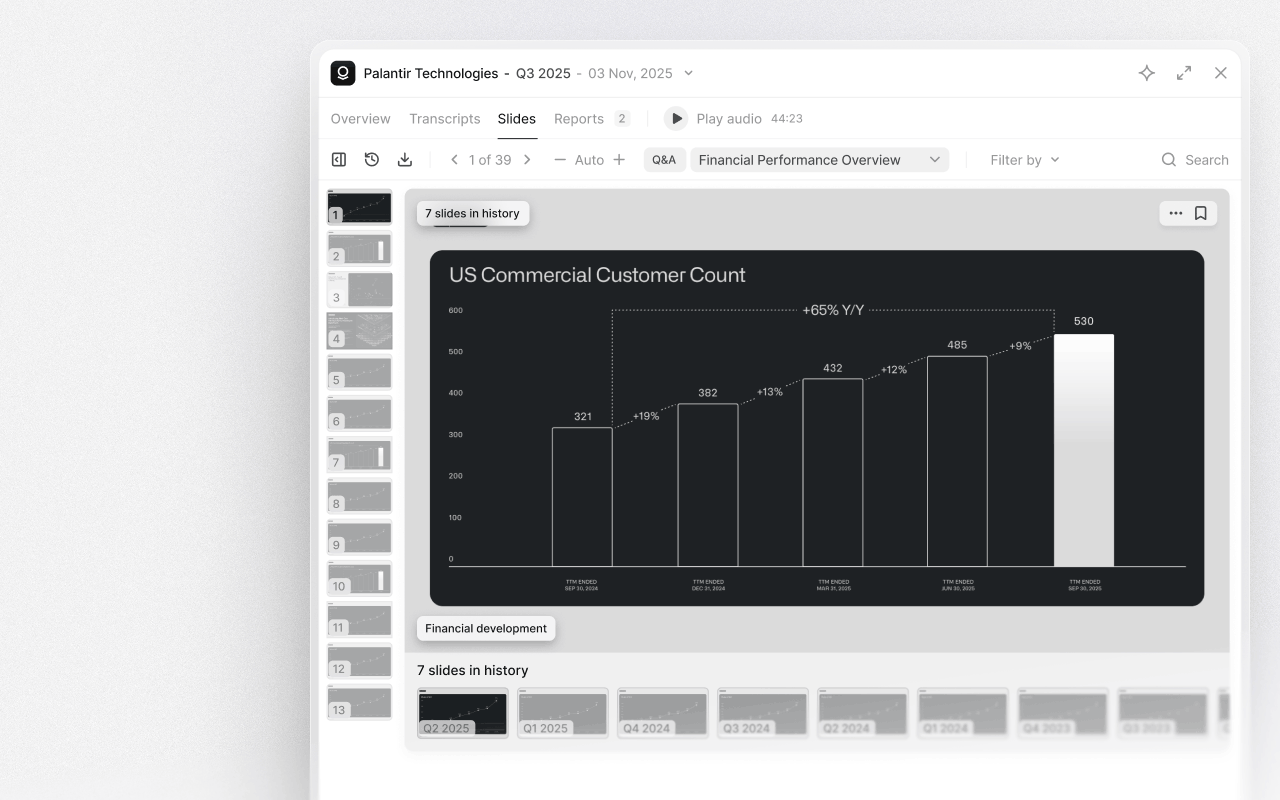Go to the previous slide
This screenshot has width=1280, height=800.
click(454, 160)
